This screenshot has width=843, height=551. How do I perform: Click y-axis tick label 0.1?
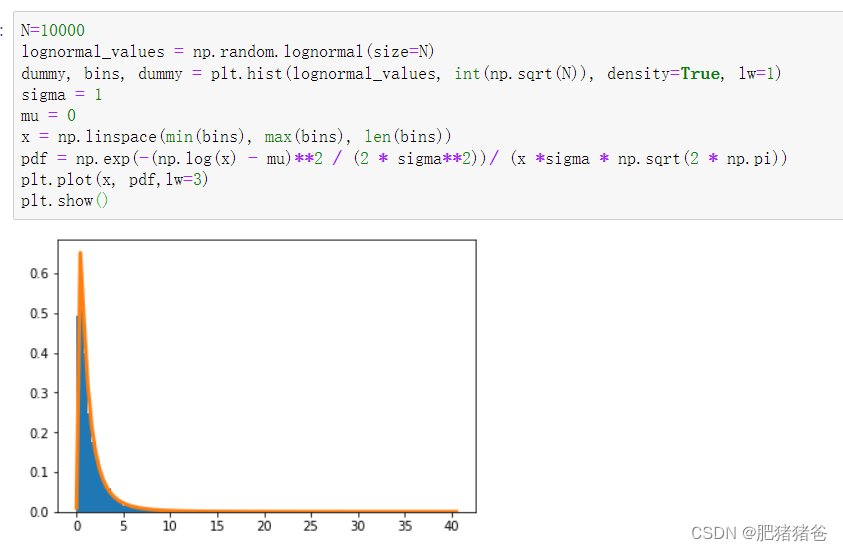(x=39, y=472)
